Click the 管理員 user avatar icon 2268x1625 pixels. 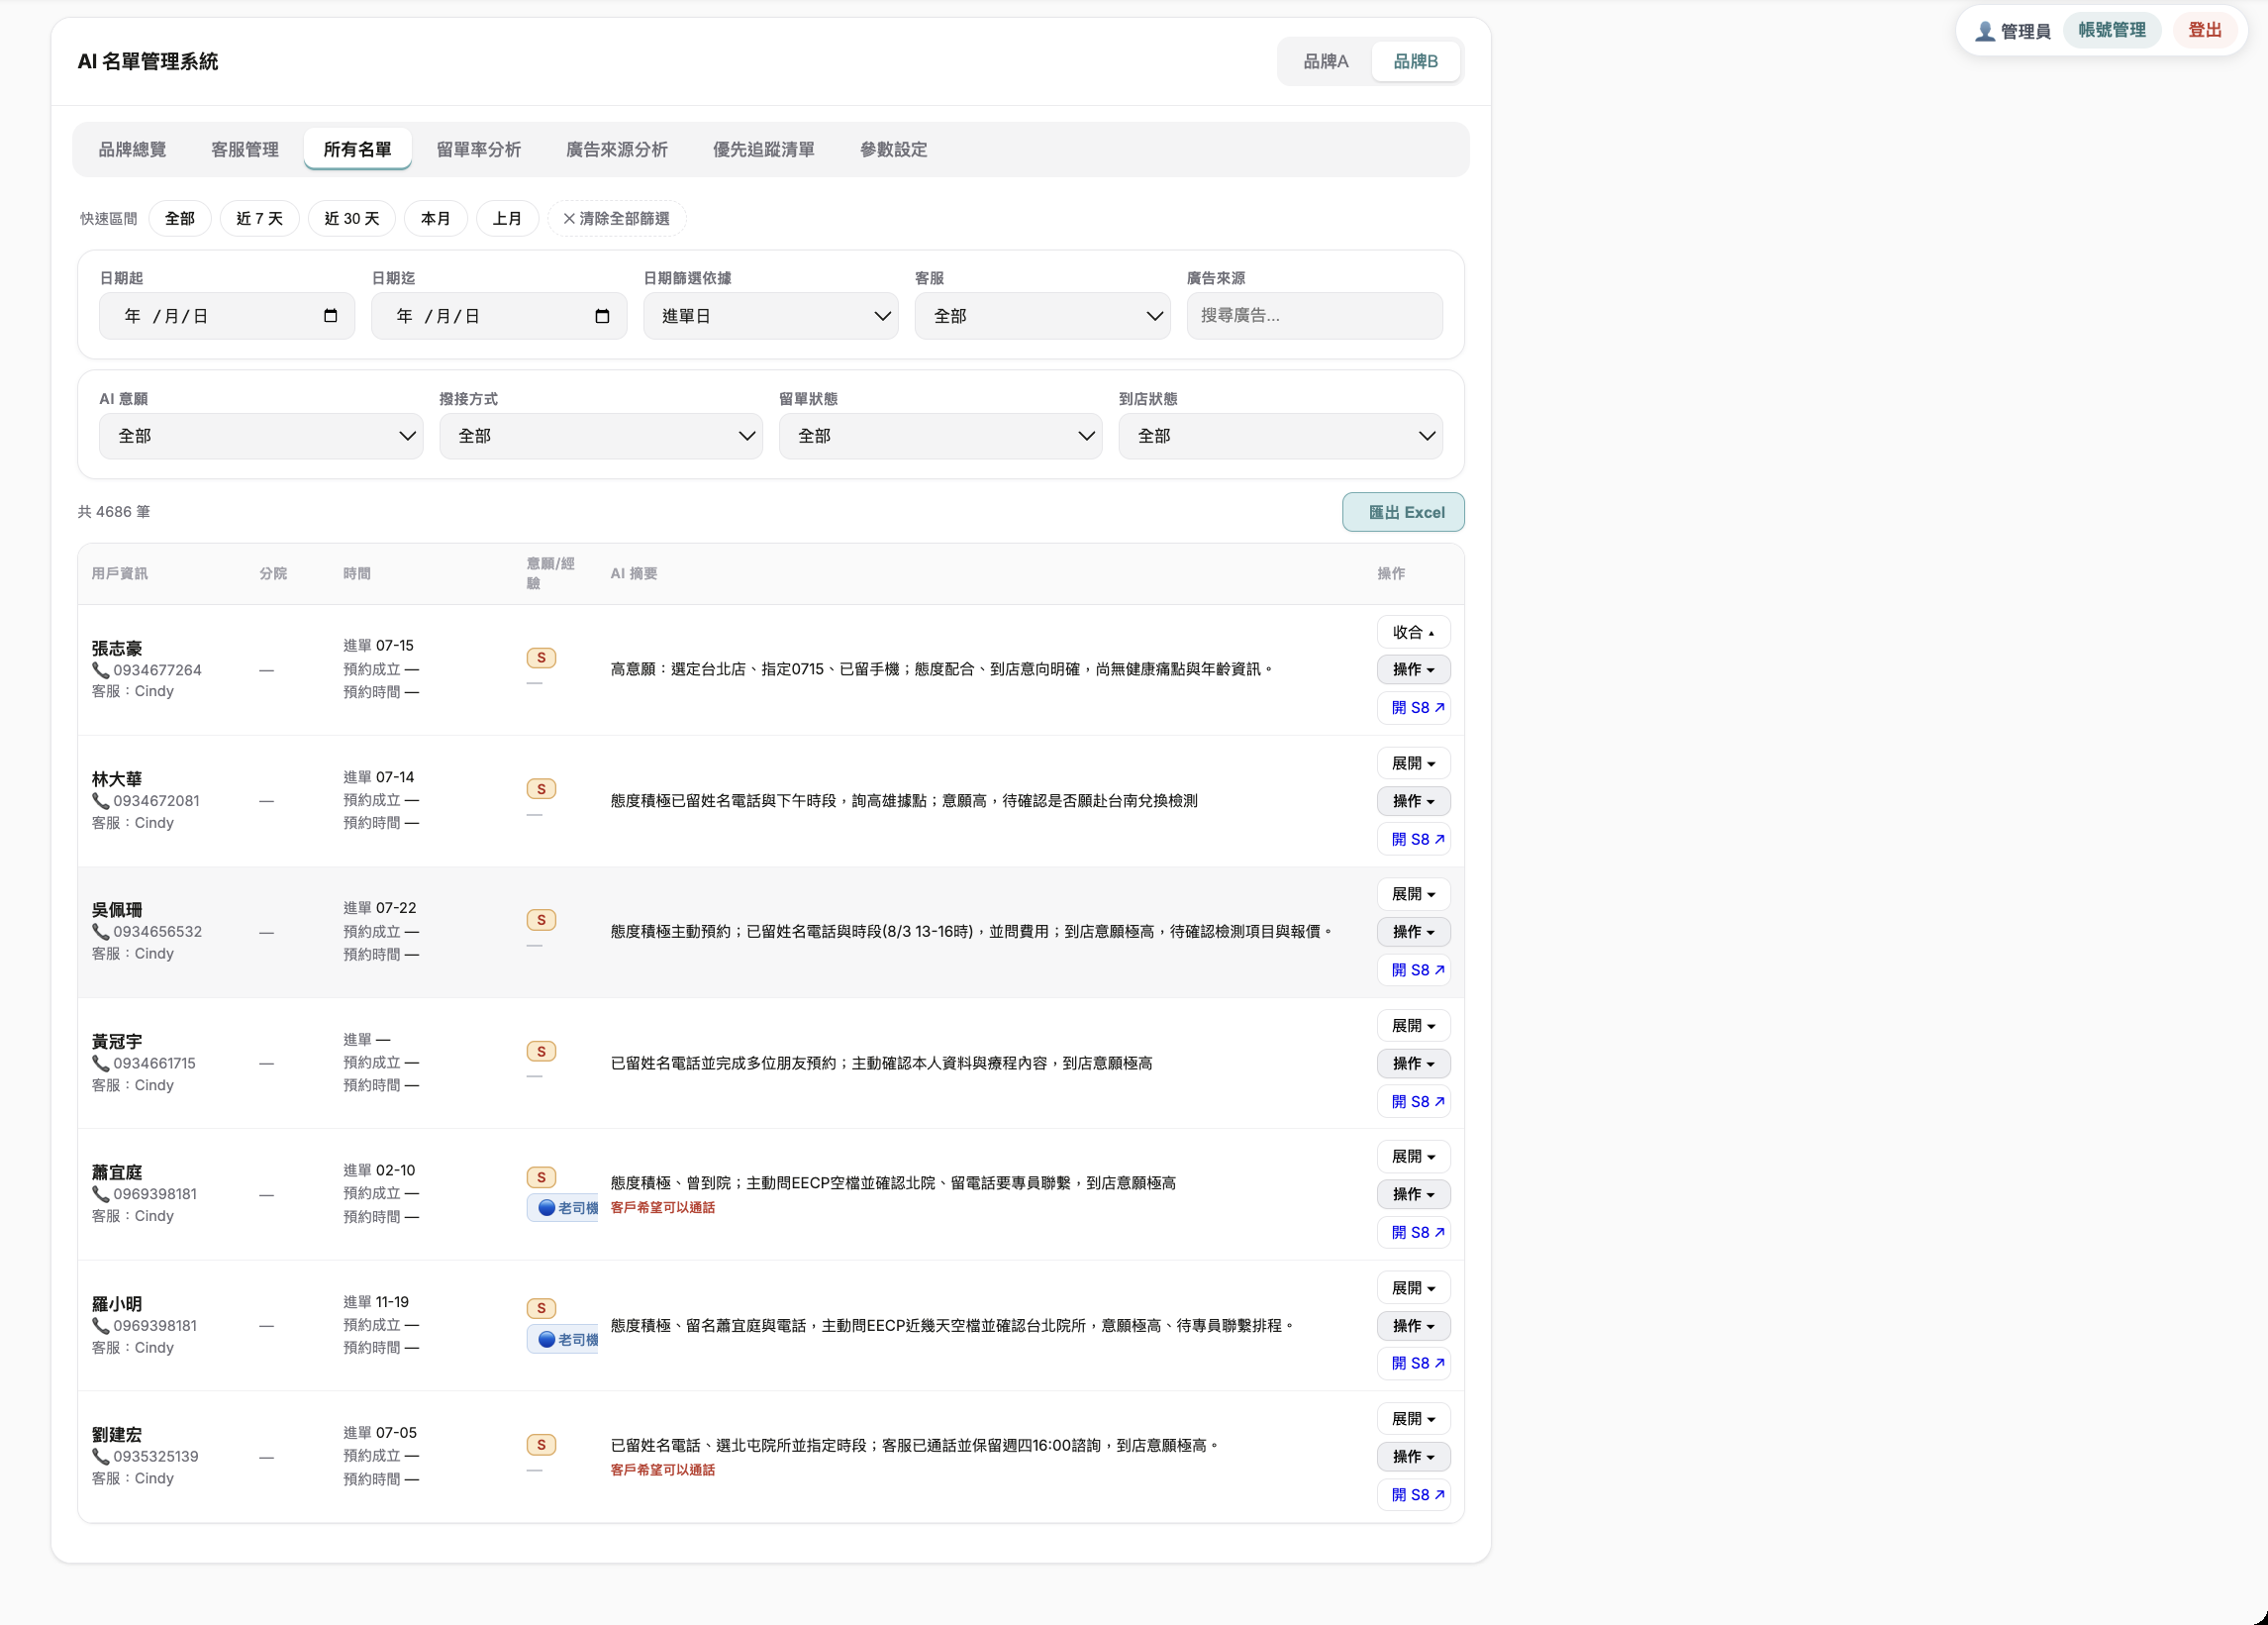coord(1985,31)
